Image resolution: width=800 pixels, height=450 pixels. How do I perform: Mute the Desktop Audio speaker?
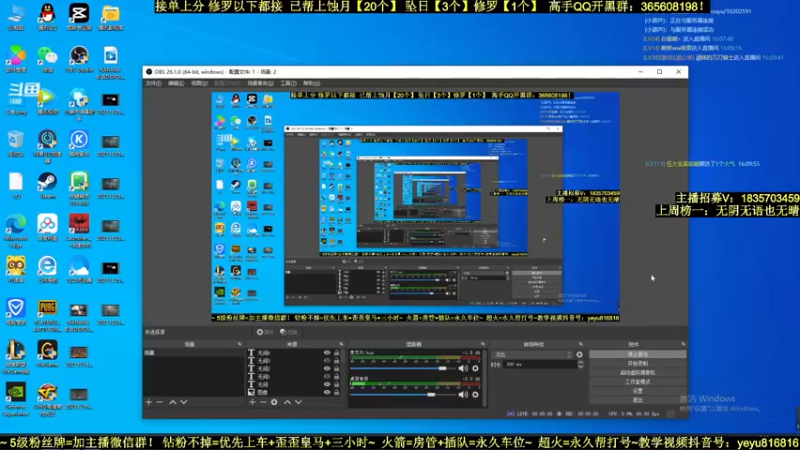pyautogui.click(x=463, y=394)
